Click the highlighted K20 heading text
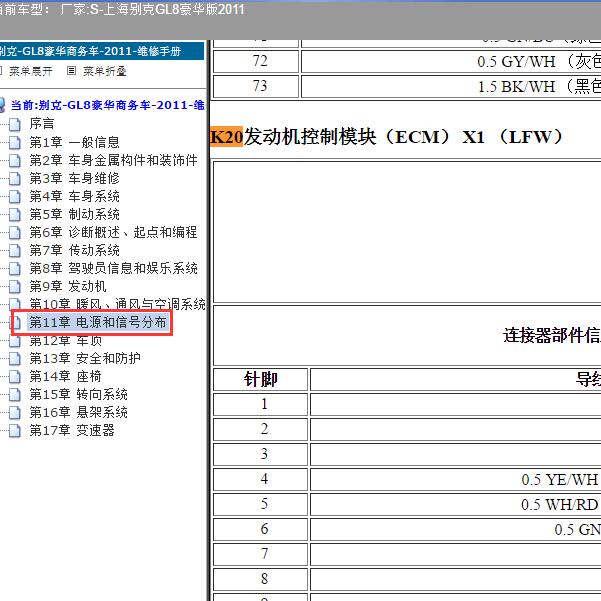This screenshot has height=601, width=601. [227, 137]
